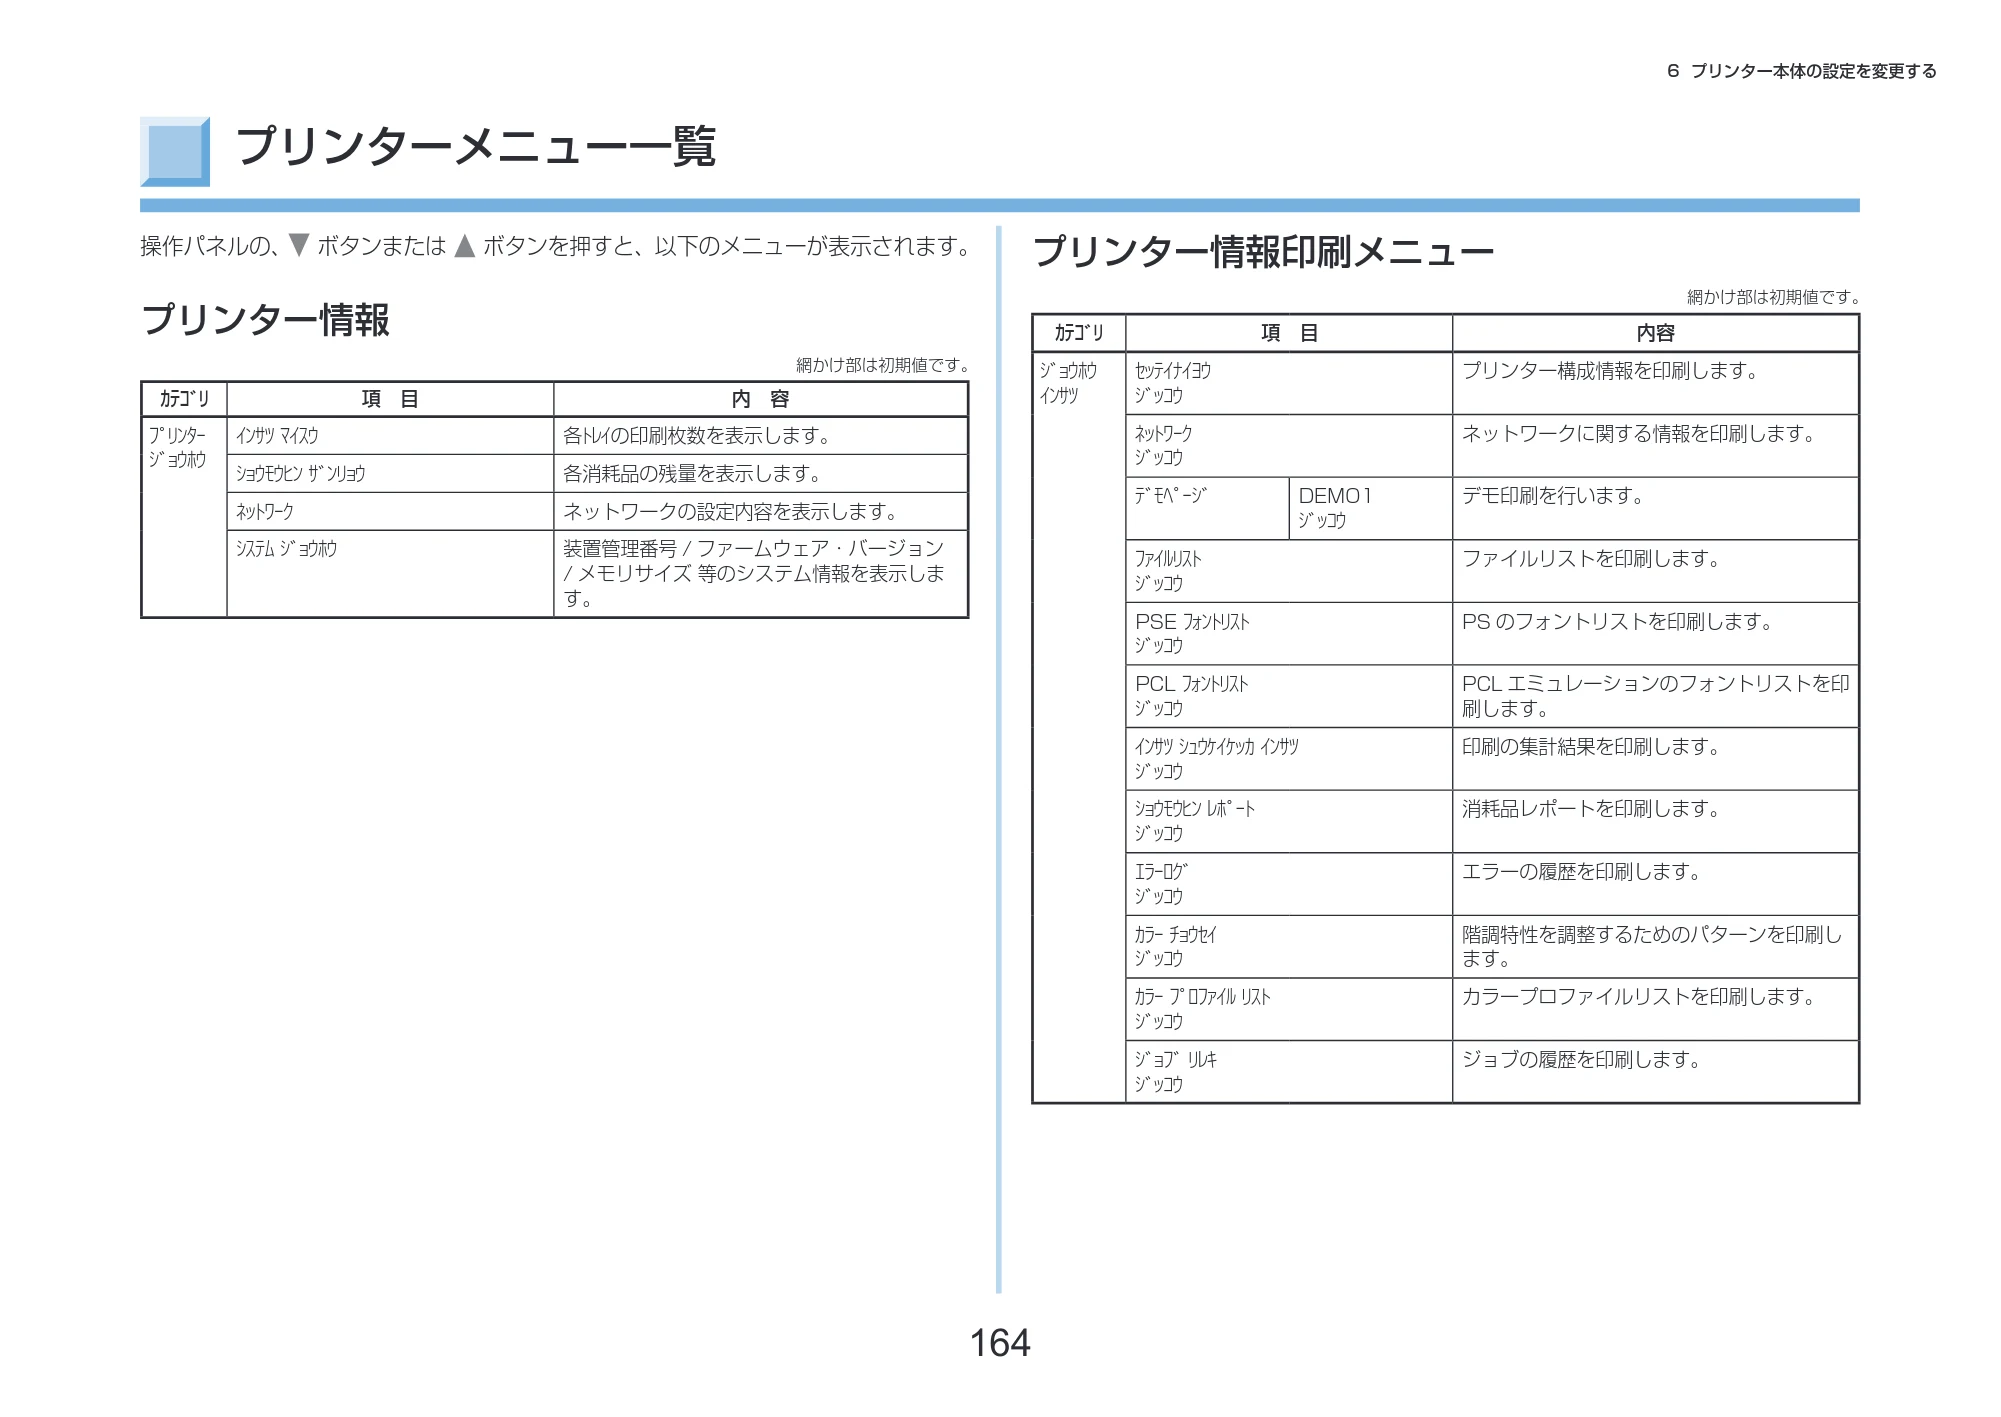Click the description starting 階調特性を調整する

coord(1656,946)
